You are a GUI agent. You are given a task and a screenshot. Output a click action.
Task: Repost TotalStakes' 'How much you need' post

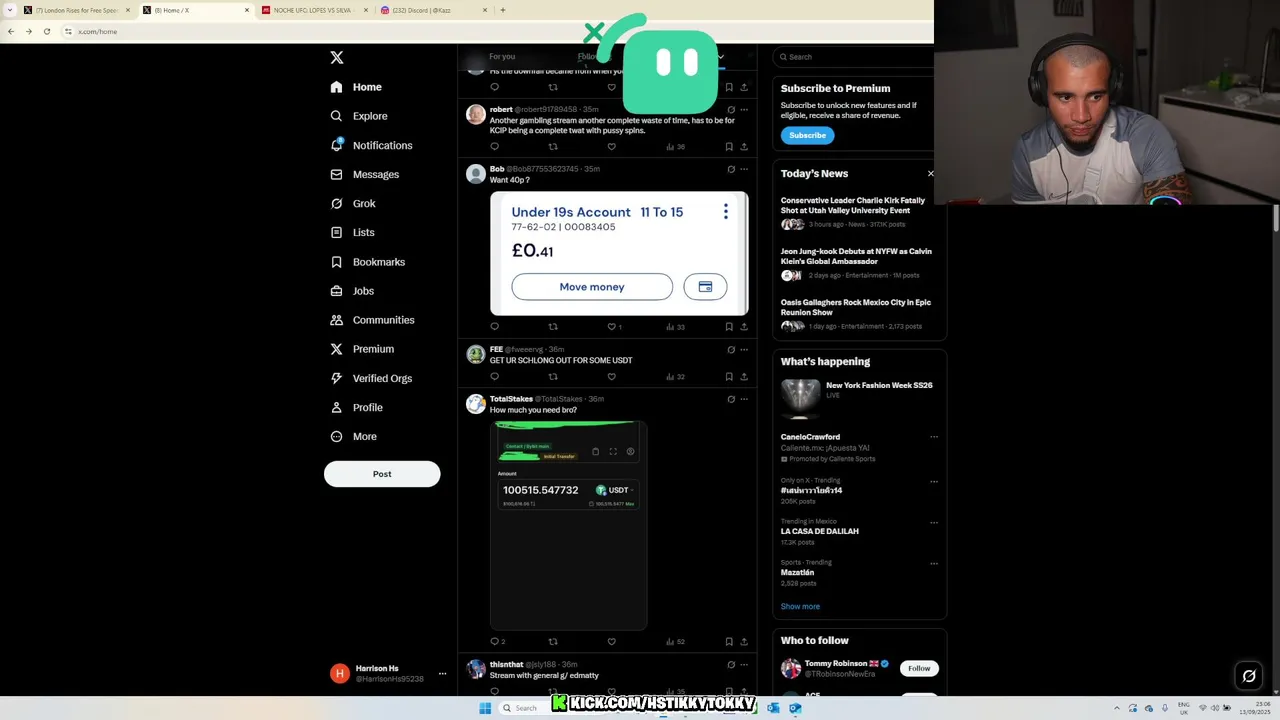click(x=553, y=641)
